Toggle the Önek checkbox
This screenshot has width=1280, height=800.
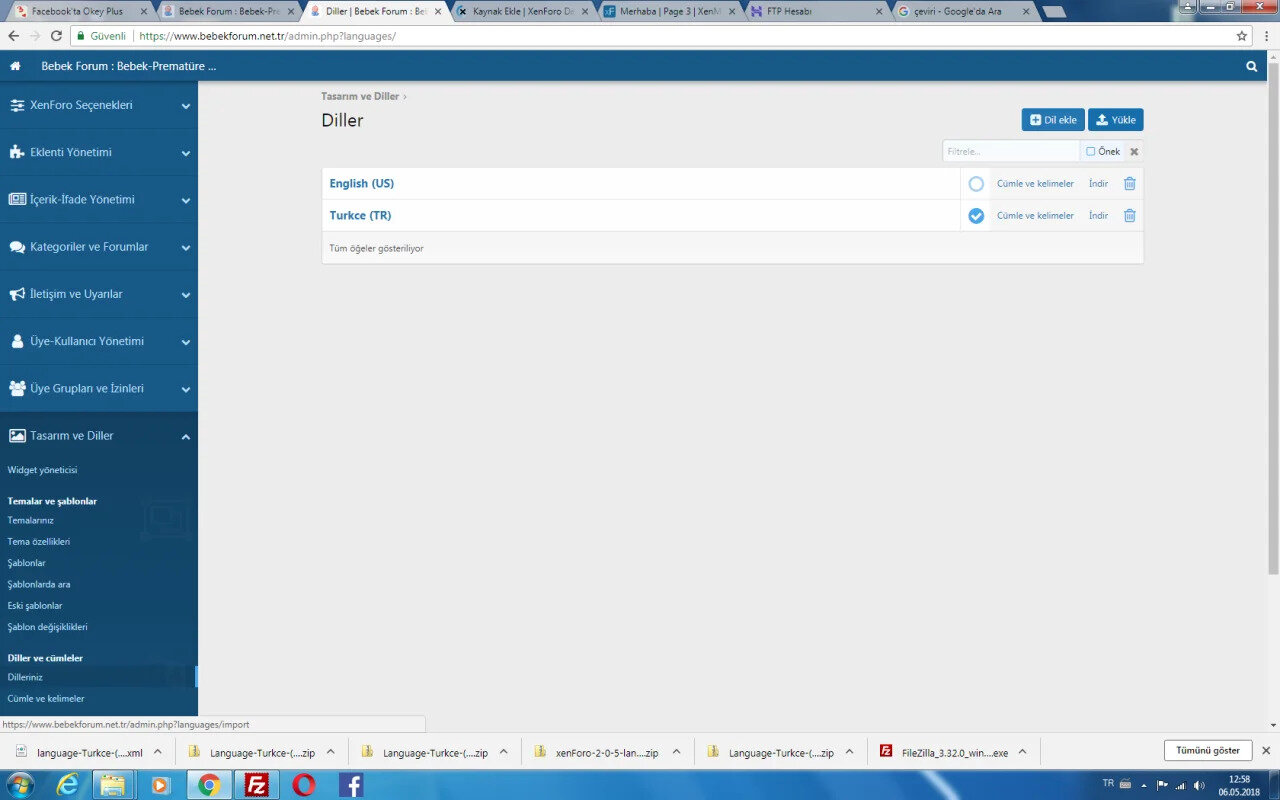point(1091,152)
